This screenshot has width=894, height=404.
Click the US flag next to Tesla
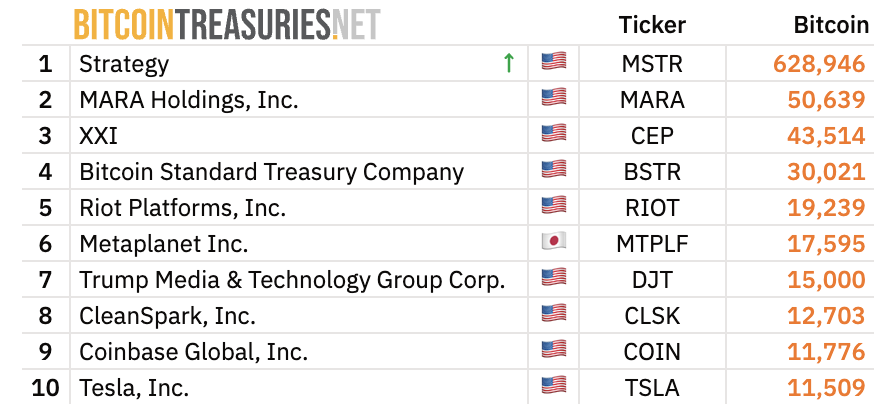coord(553,386)
